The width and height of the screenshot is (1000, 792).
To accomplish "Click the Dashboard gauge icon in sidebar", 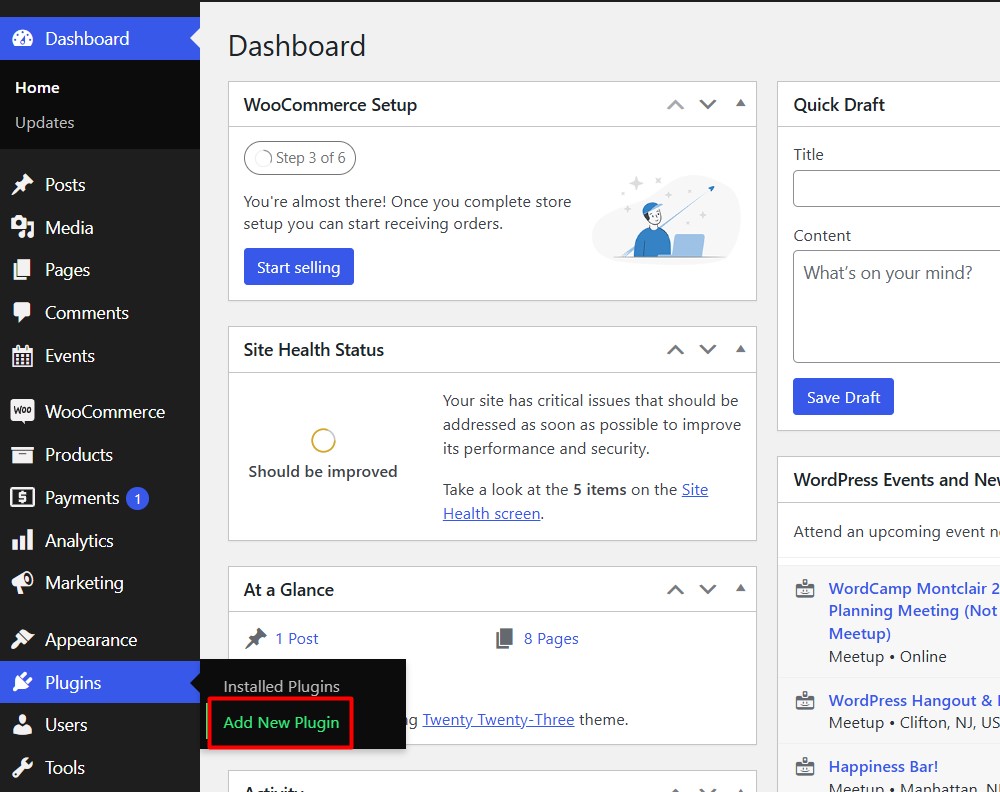I will coord(23,38).
